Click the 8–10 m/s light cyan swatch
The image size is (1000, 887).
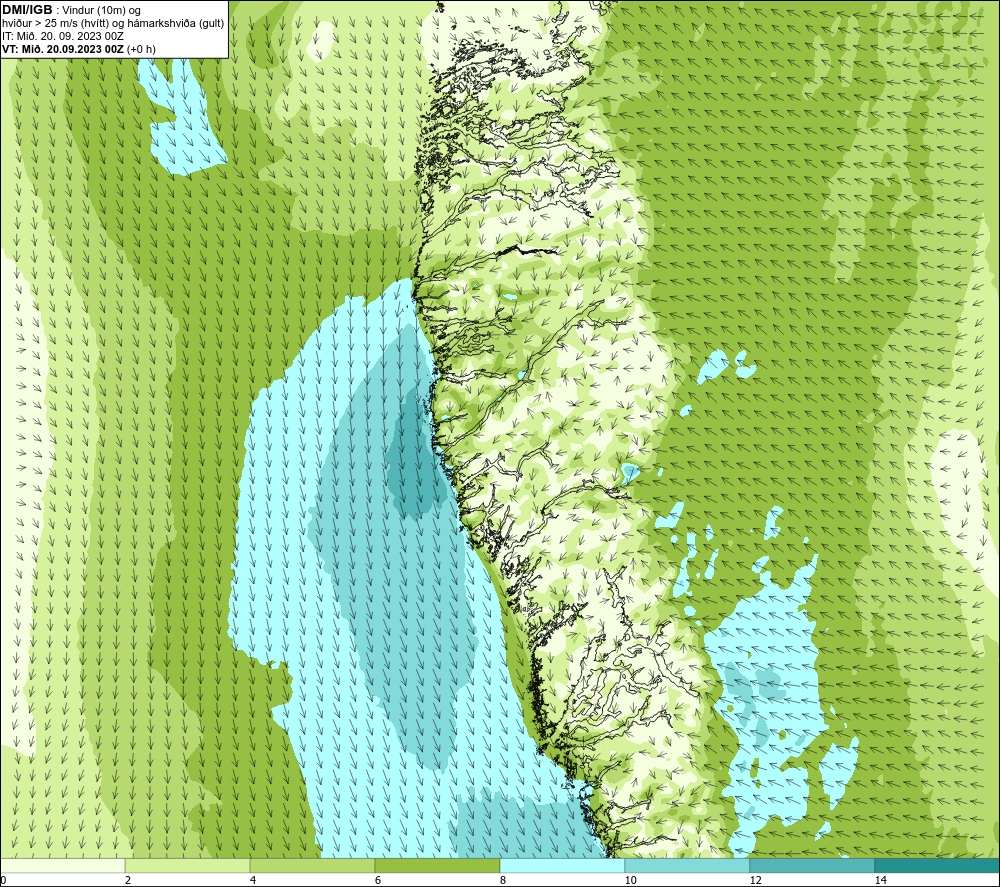coord(562,865)
